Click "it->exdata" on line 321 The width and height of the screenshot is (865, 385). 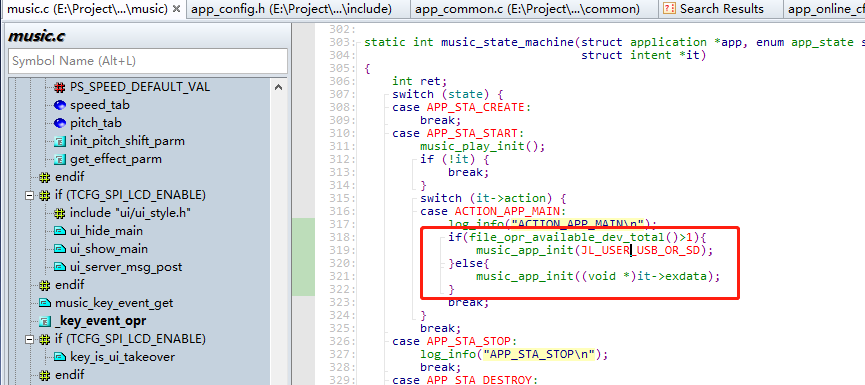coord(671,276)
